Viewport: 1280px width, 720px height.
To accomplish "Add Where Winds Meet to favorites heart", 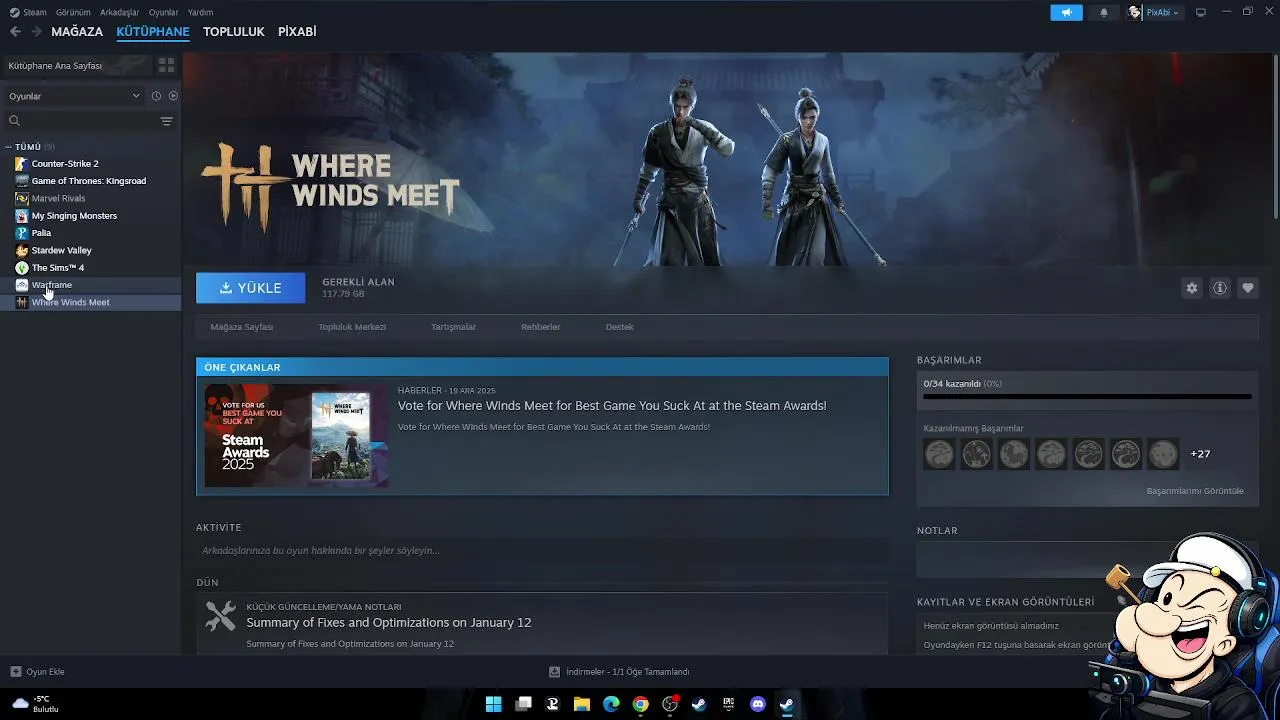I will [1248, 288].
